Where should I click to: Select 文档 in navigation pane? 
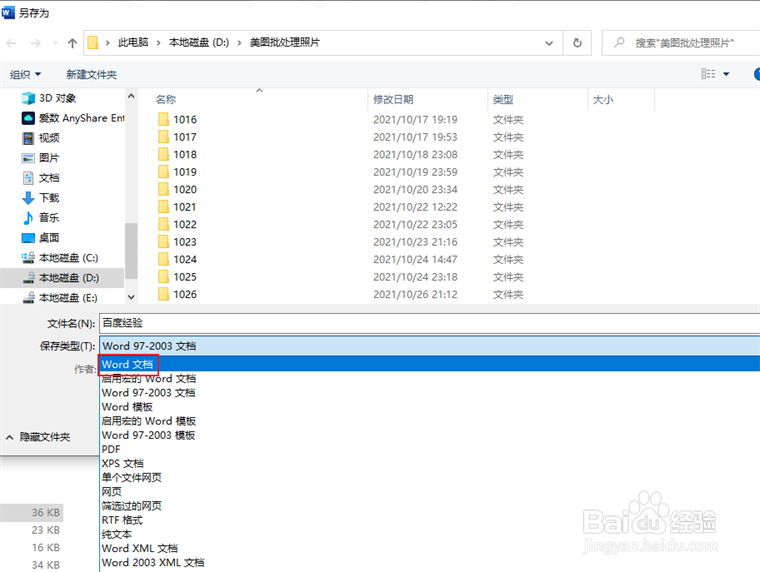pyautogui.click(x=41, y=178)
